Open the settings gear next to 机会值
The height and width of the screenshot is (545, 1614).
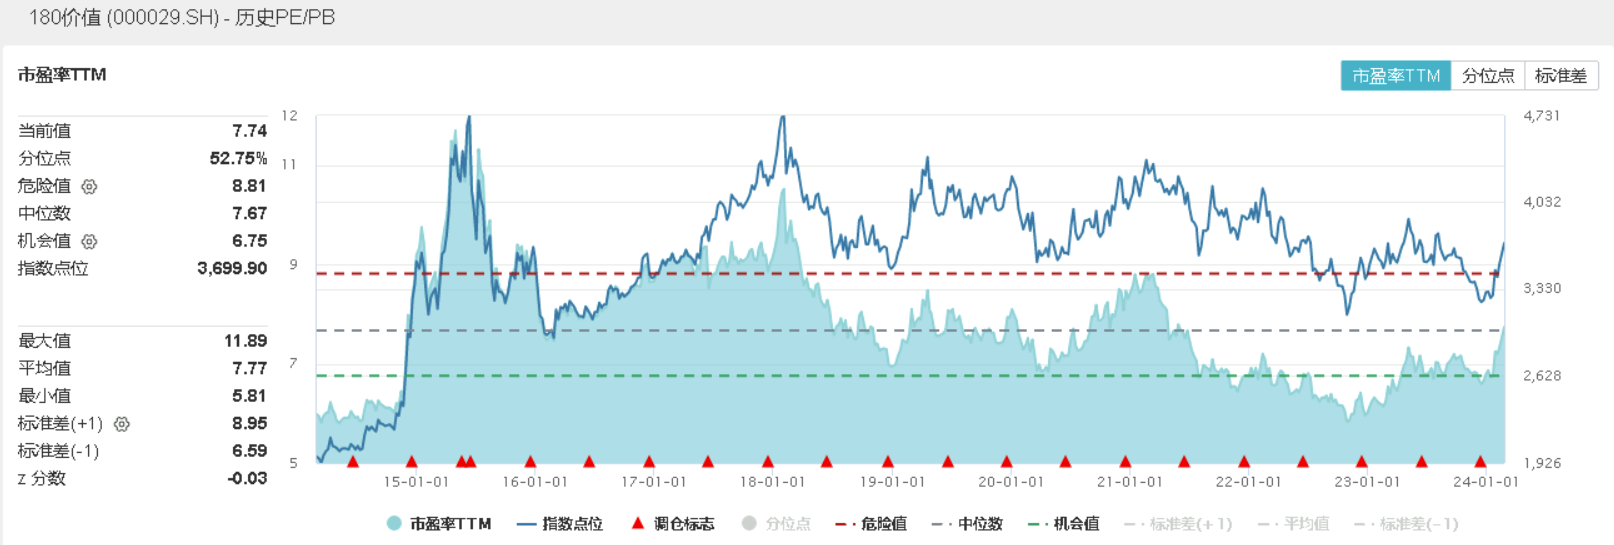89,242
